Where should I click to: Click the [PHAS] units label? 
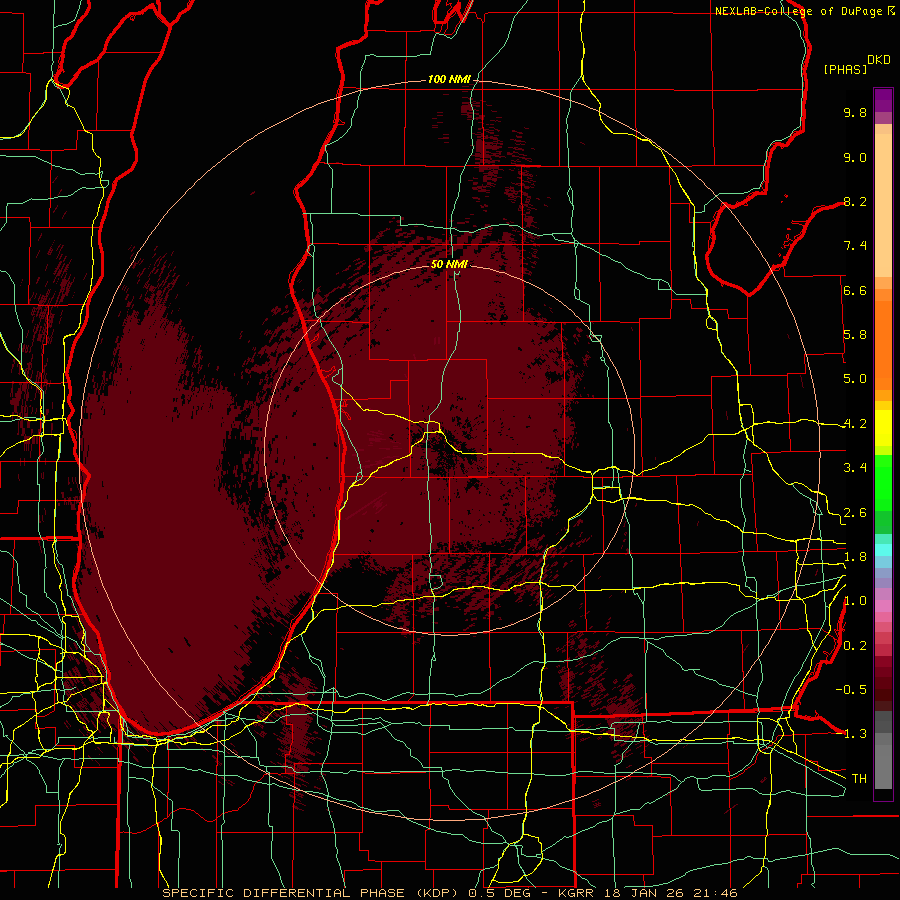click(x=845, y=69)
